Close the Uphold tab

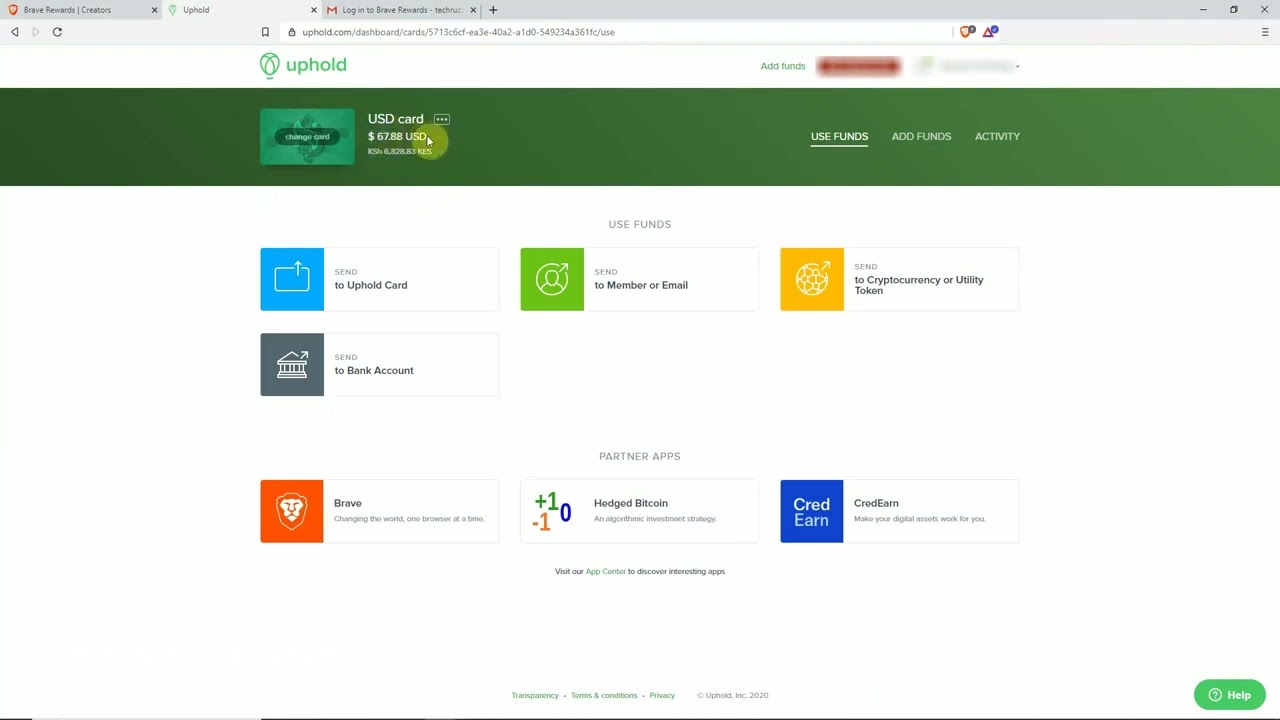314,10
